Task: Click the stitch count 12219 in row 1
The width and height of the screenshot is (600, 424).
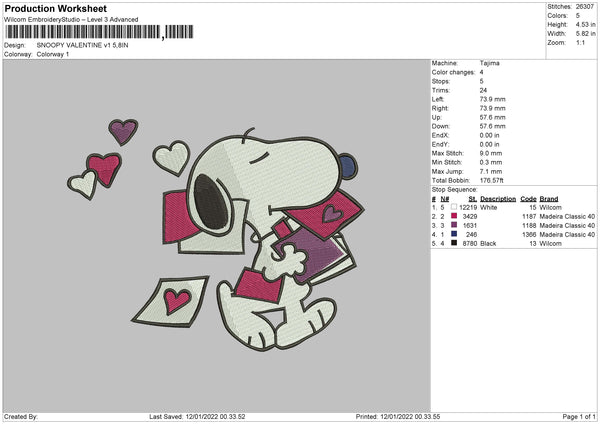Action: coord(468,207)
